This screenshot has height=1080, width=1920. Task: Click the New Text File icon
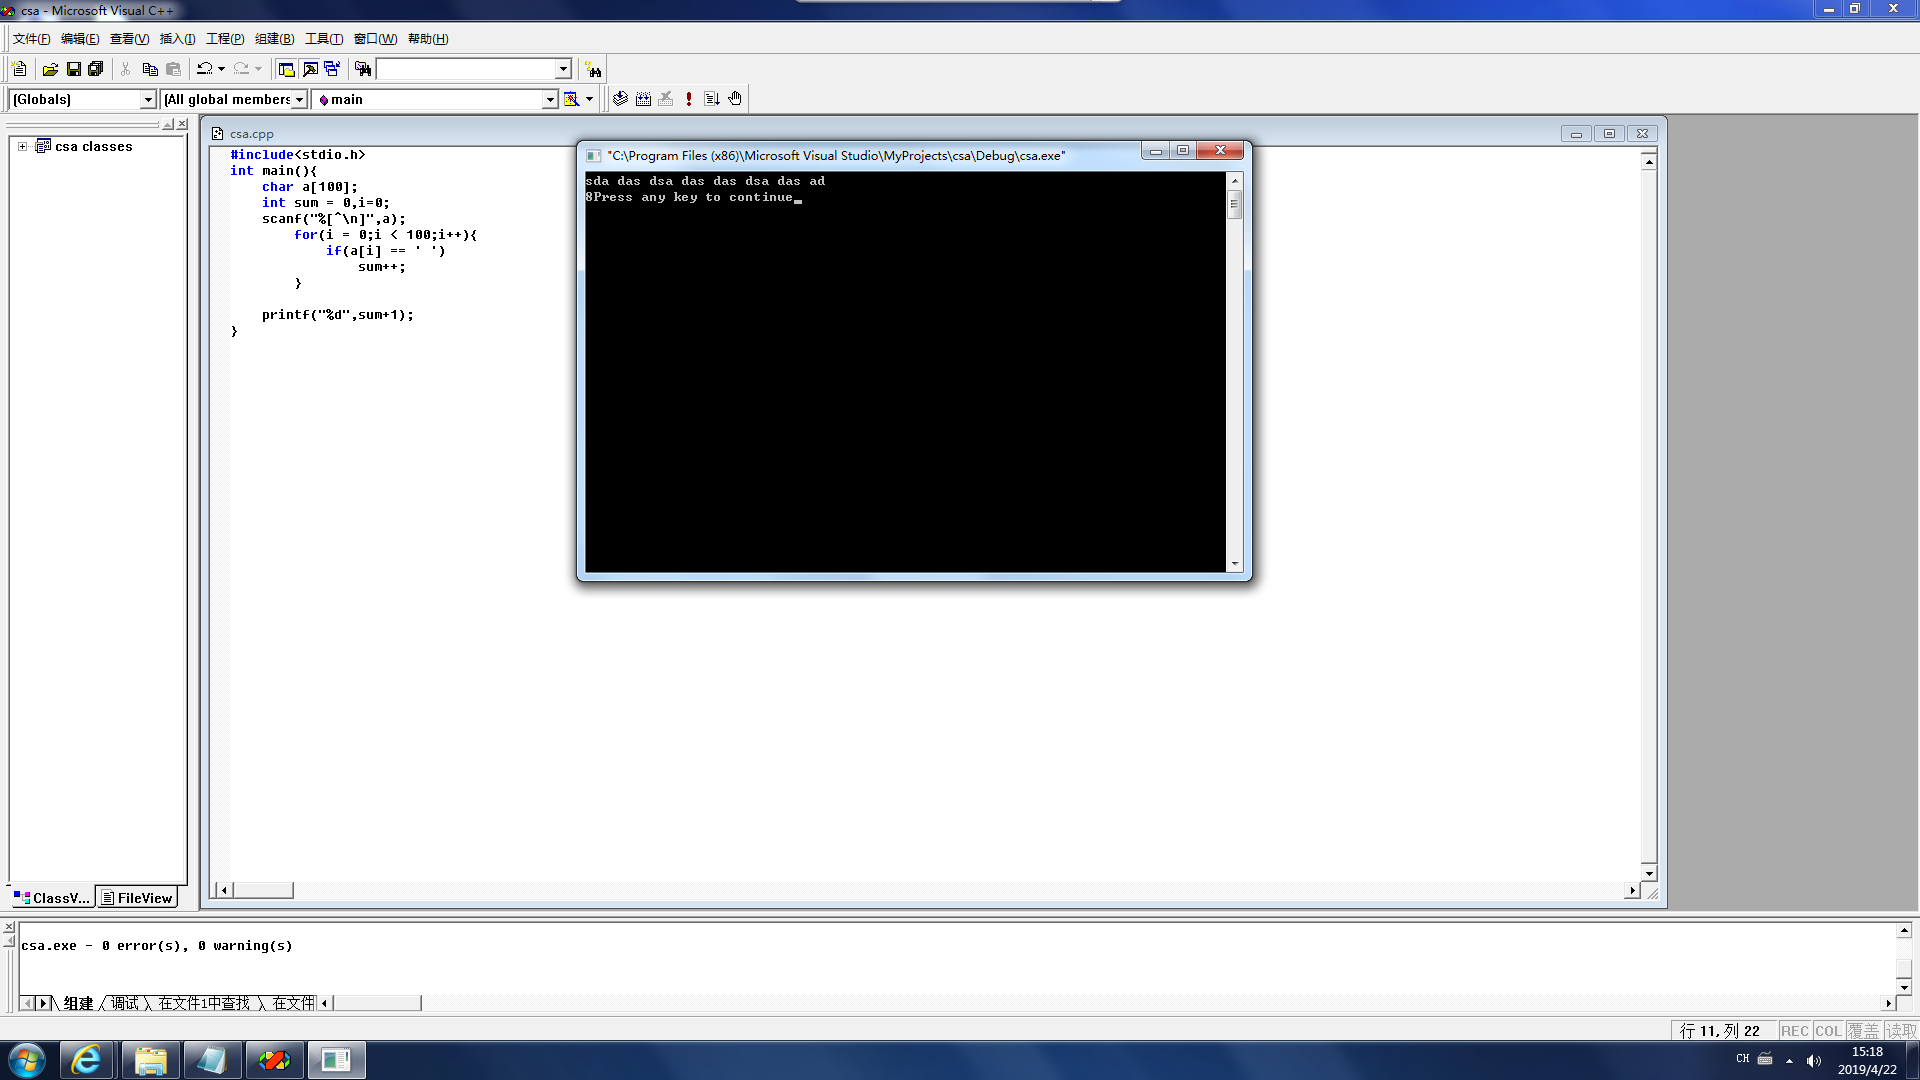pyautogui.click(x=19, y=69)
